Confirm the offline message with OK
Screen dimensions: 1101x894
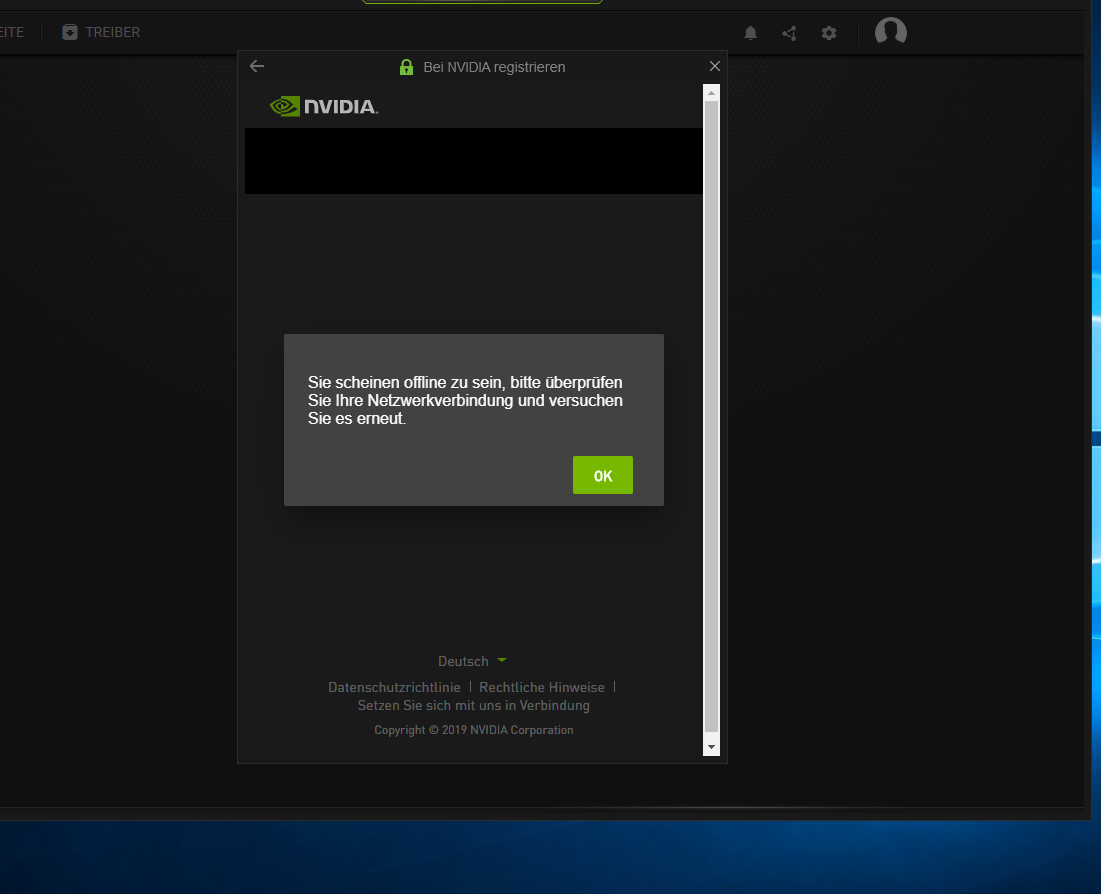coord(602,475)
